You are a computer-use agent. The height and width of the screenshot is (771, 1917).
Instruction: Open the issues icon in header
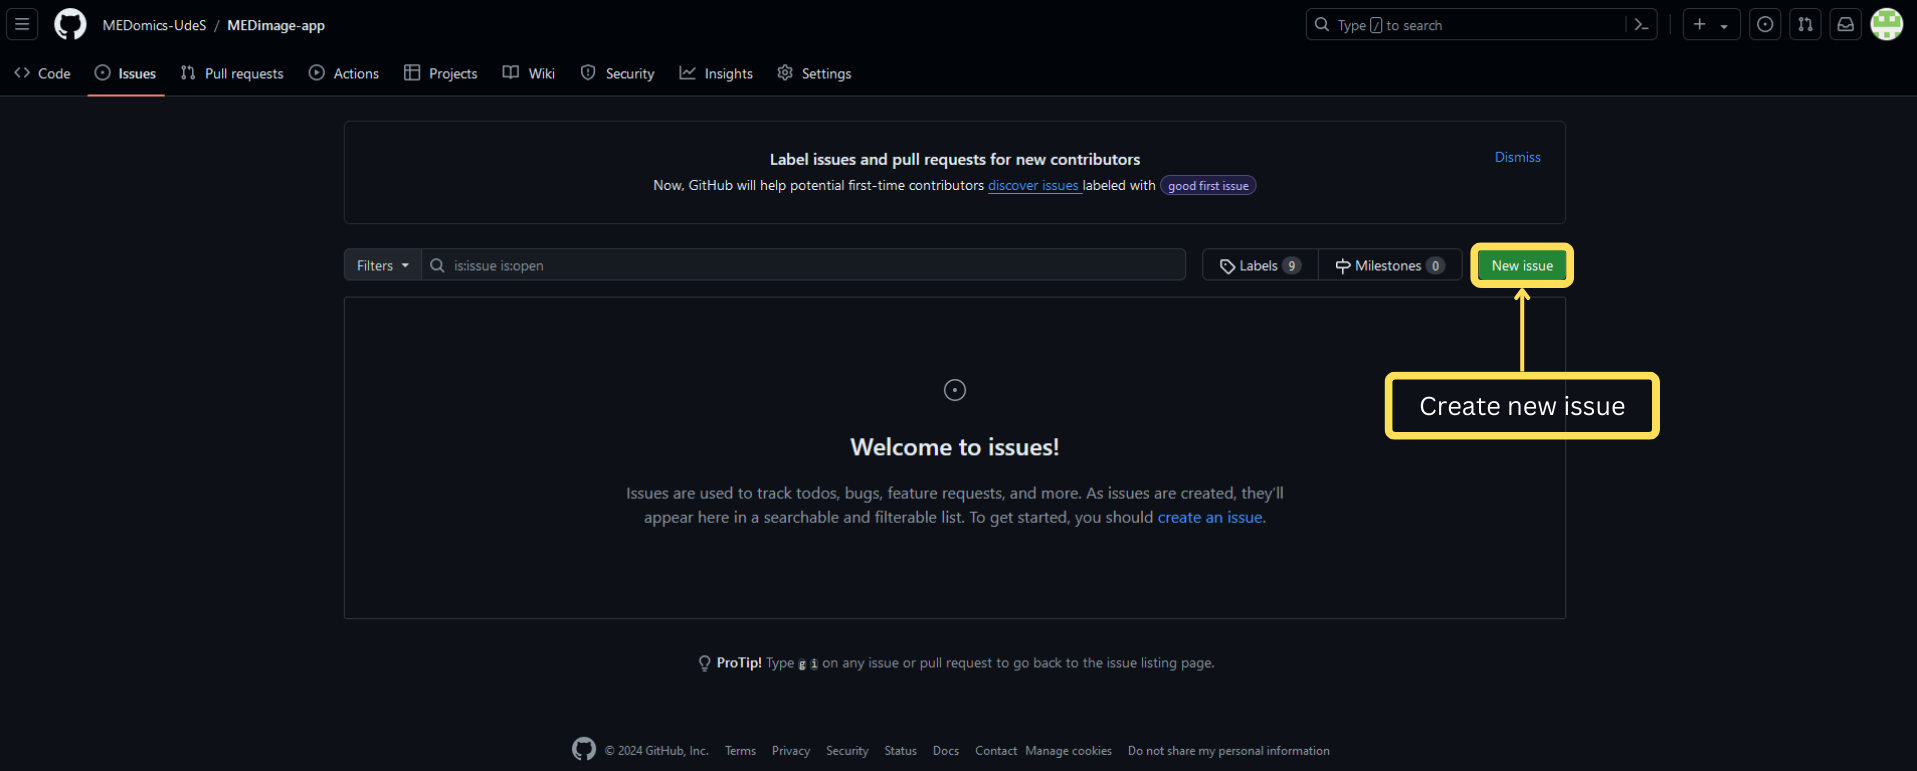(x=1765, y=25)
